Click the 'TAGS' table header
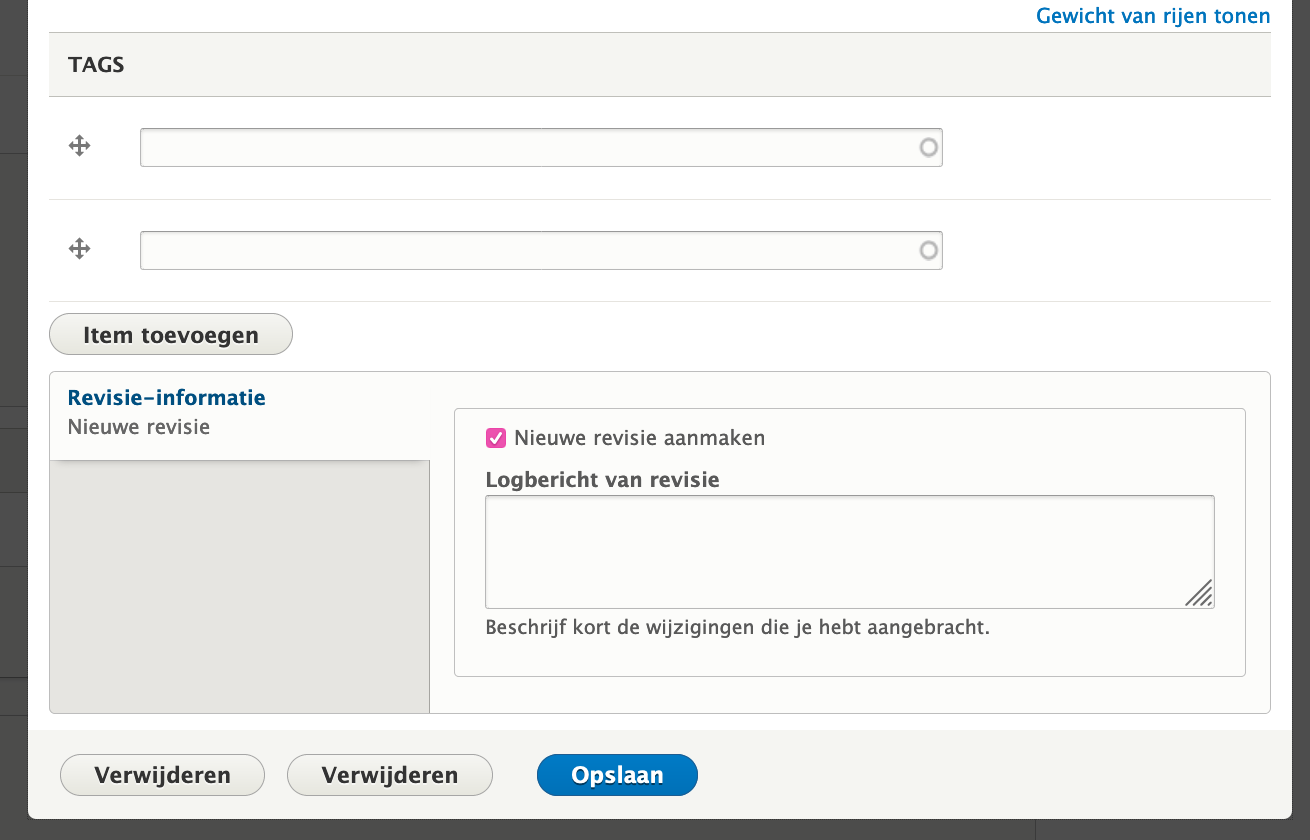The height and width of the screenshot is (840, 1310). point(96,65)
